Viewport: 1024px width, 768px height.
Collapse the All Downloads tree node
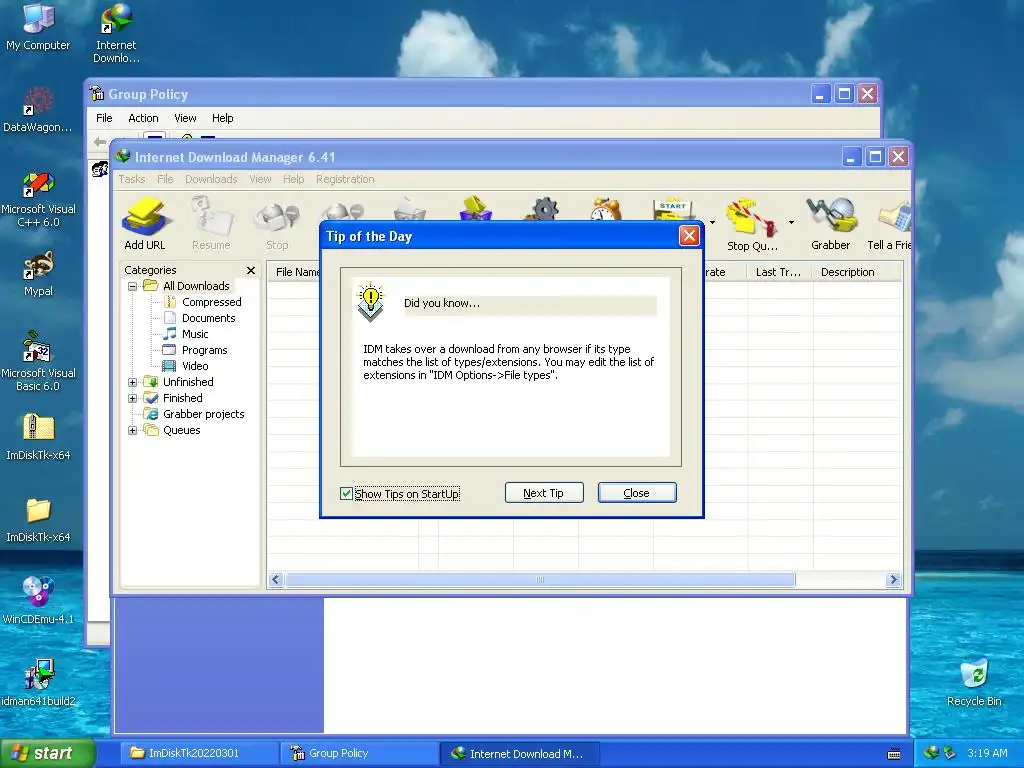pos(133,286)
